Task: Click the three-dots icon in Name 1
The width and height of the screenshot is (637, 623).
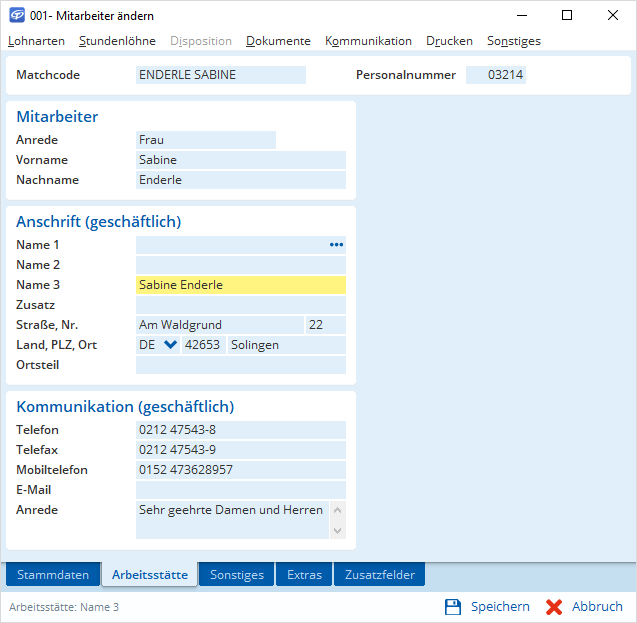Action: 336,245
